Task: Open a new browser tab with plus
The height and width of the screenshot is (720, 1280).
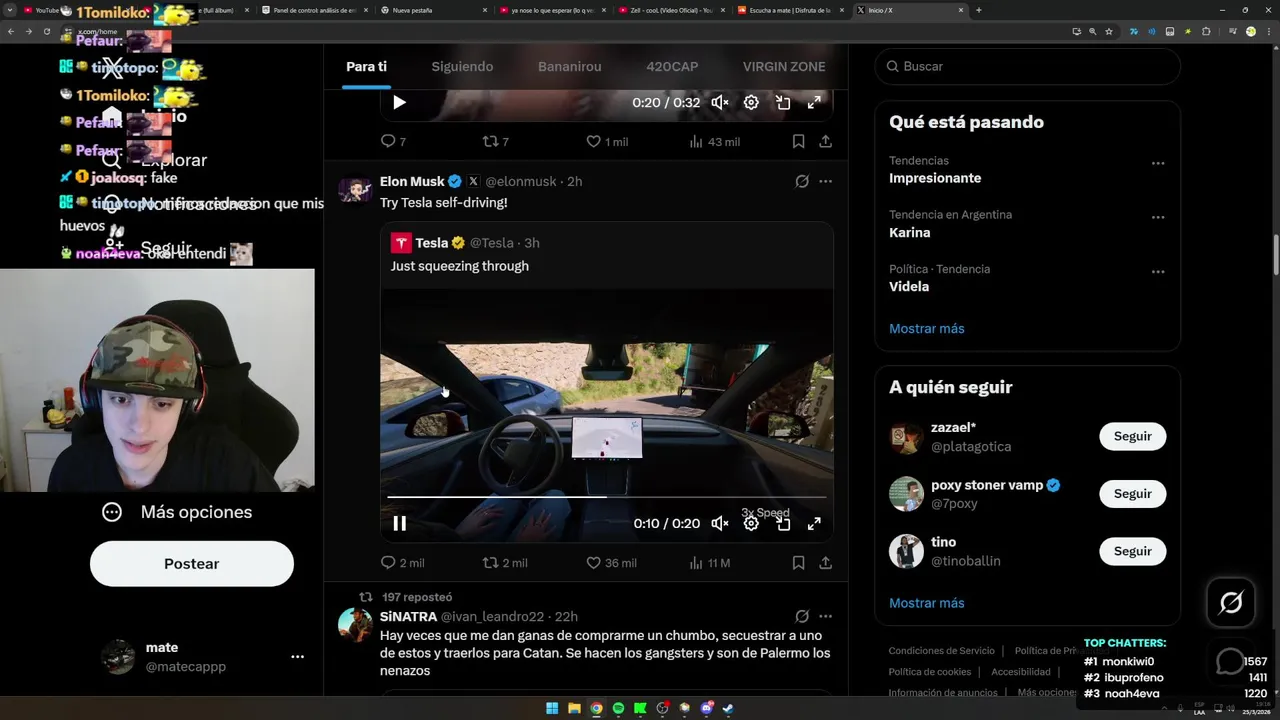Action: (978, 10)
